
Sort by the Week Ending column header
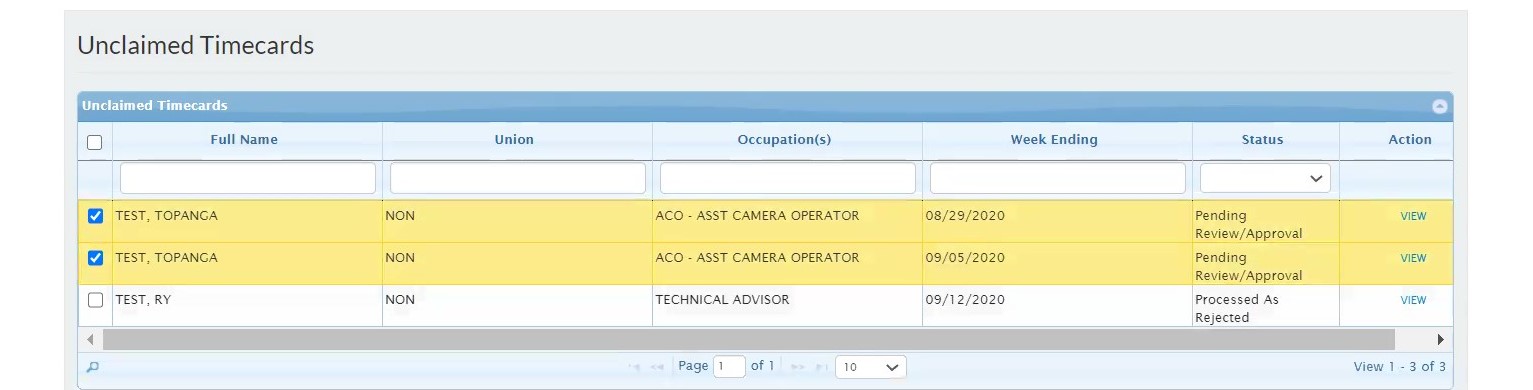click(1054, 140)
